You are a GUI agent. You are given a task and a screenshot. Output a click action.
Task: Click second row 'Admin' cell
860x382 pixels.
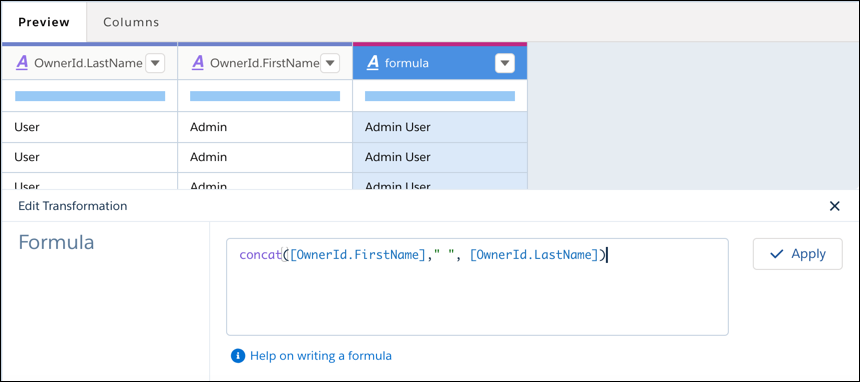point(265,158)
